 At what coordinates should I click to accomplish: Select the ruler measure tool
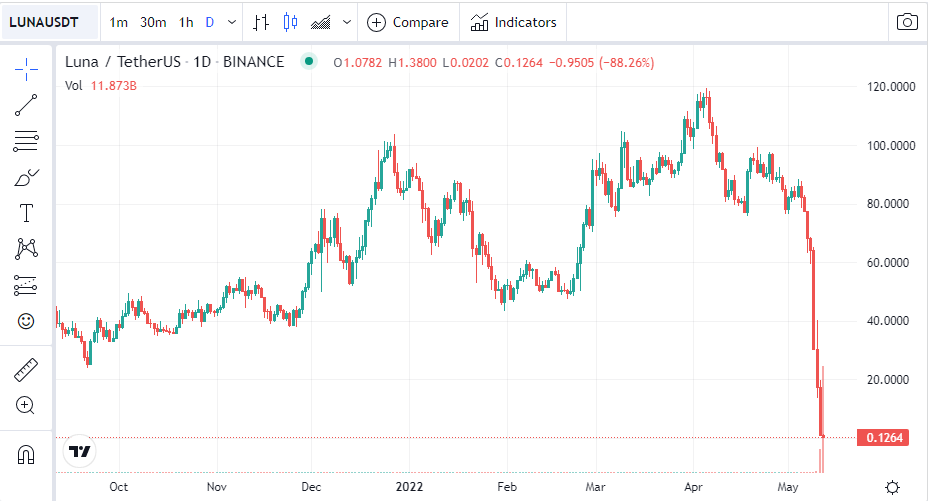point(26,370)
